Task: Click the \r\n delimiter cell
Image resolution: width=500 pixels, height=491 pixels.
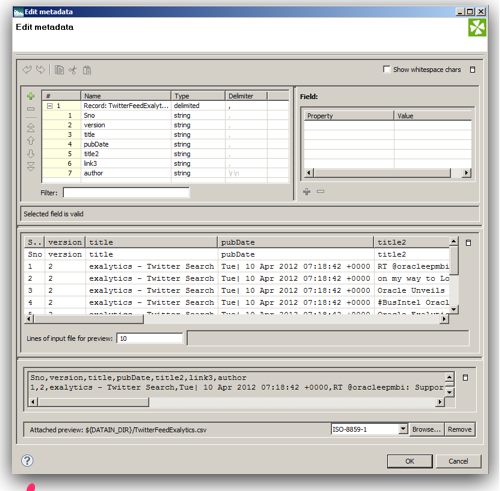Action: (246, 173)
